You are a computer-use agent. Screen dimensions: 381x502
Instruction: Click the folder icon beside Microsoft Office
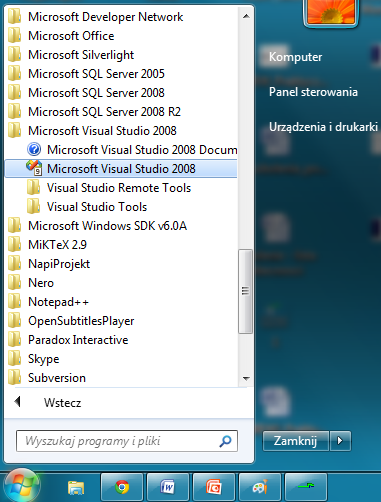point(15,35)
